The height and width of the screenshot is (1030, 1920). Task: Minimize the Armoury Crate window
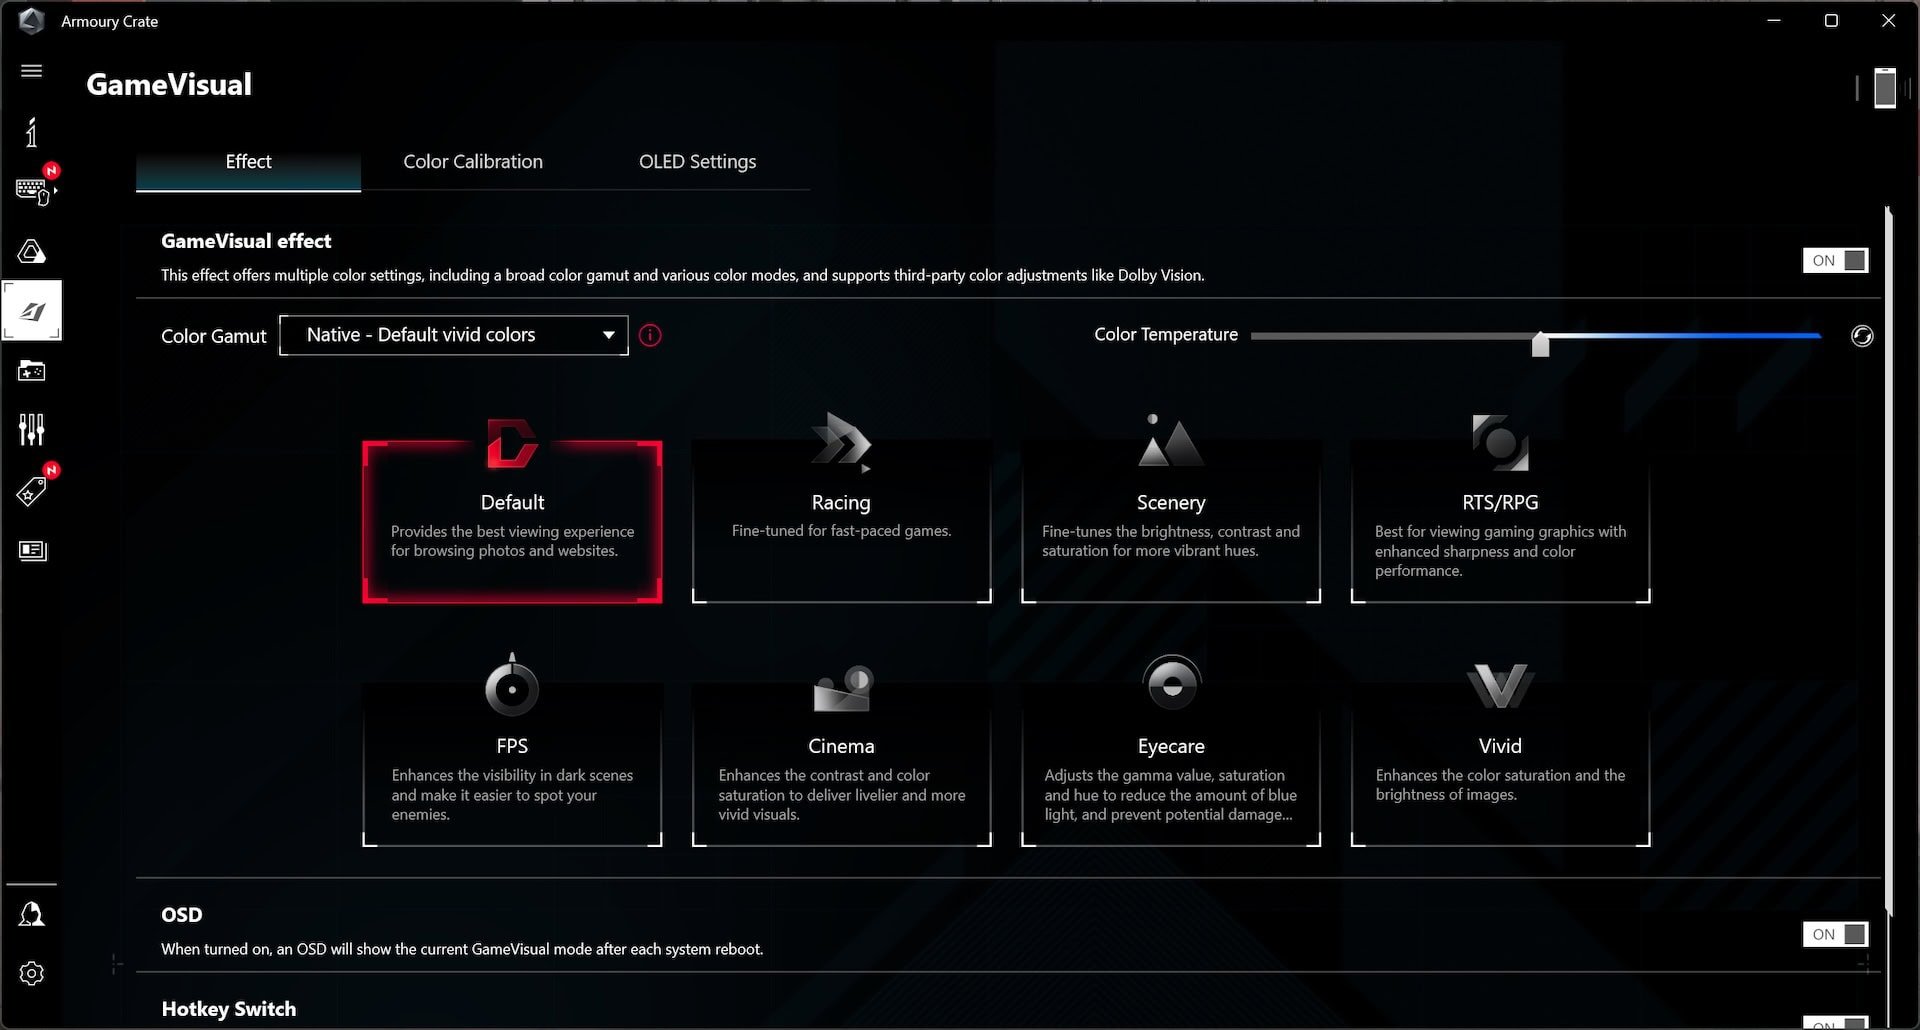point(1774,21)
